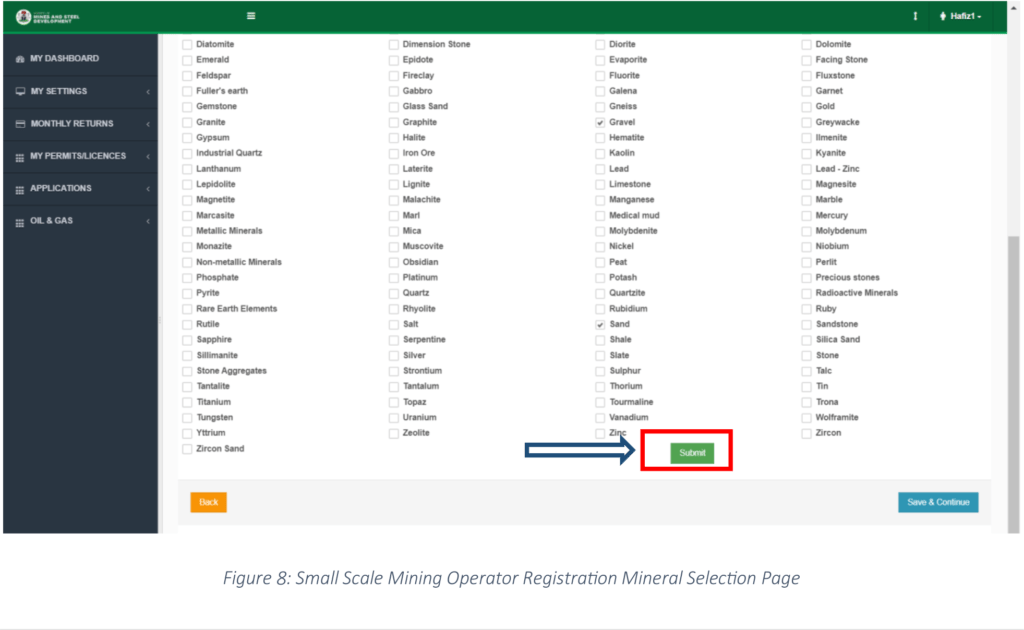The width and height of the screenshot is (1024, 630).
Task: Click the My Settings monitor icon
Action: (21, 92)
